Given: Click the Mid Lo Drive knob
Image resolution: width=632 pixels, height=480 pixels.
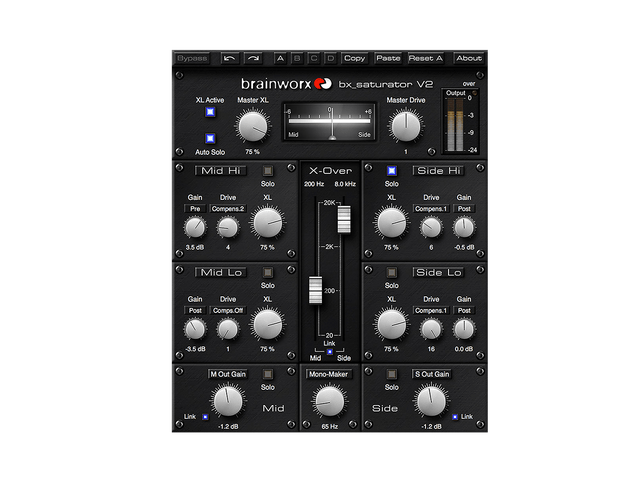Looking at the screenshot, I should (x=228, y=329).
